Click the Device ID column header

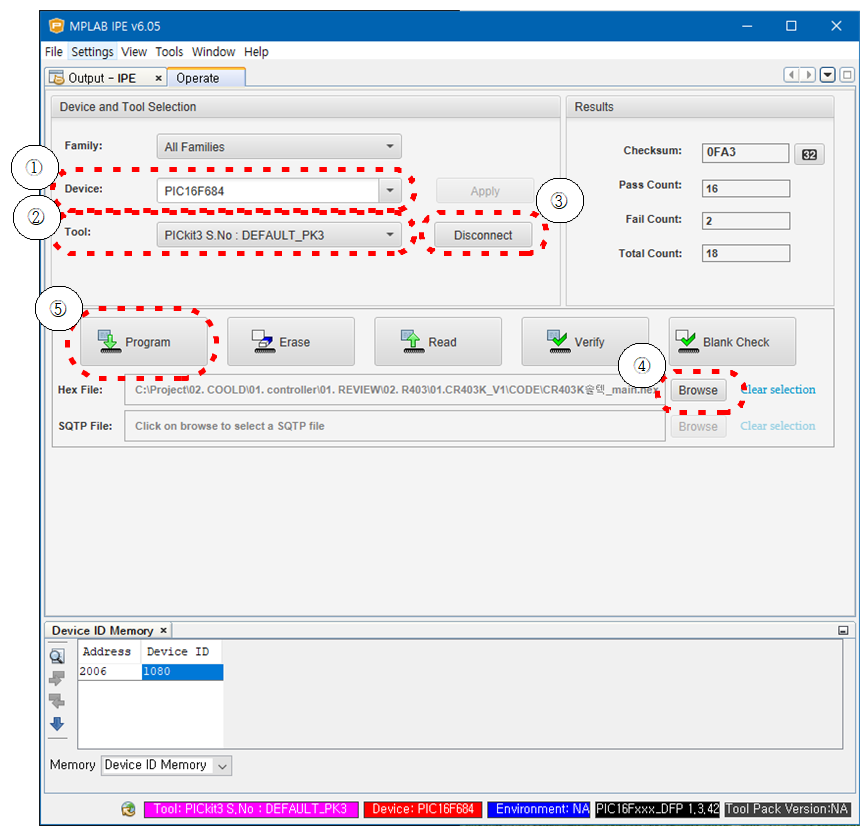182,652
